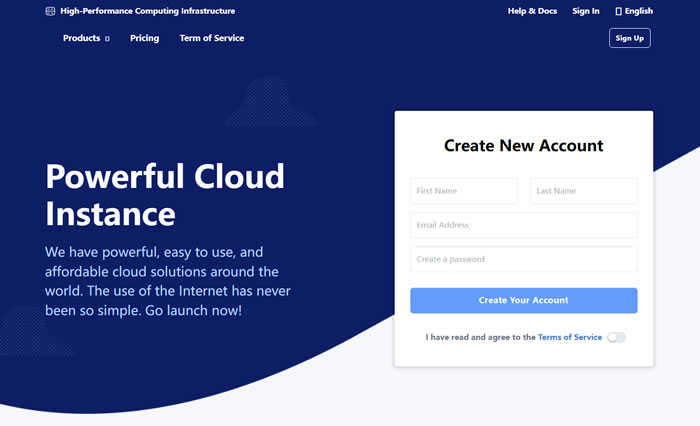Focus the First Name input field
Screen dimensions: 700x426
464,190
